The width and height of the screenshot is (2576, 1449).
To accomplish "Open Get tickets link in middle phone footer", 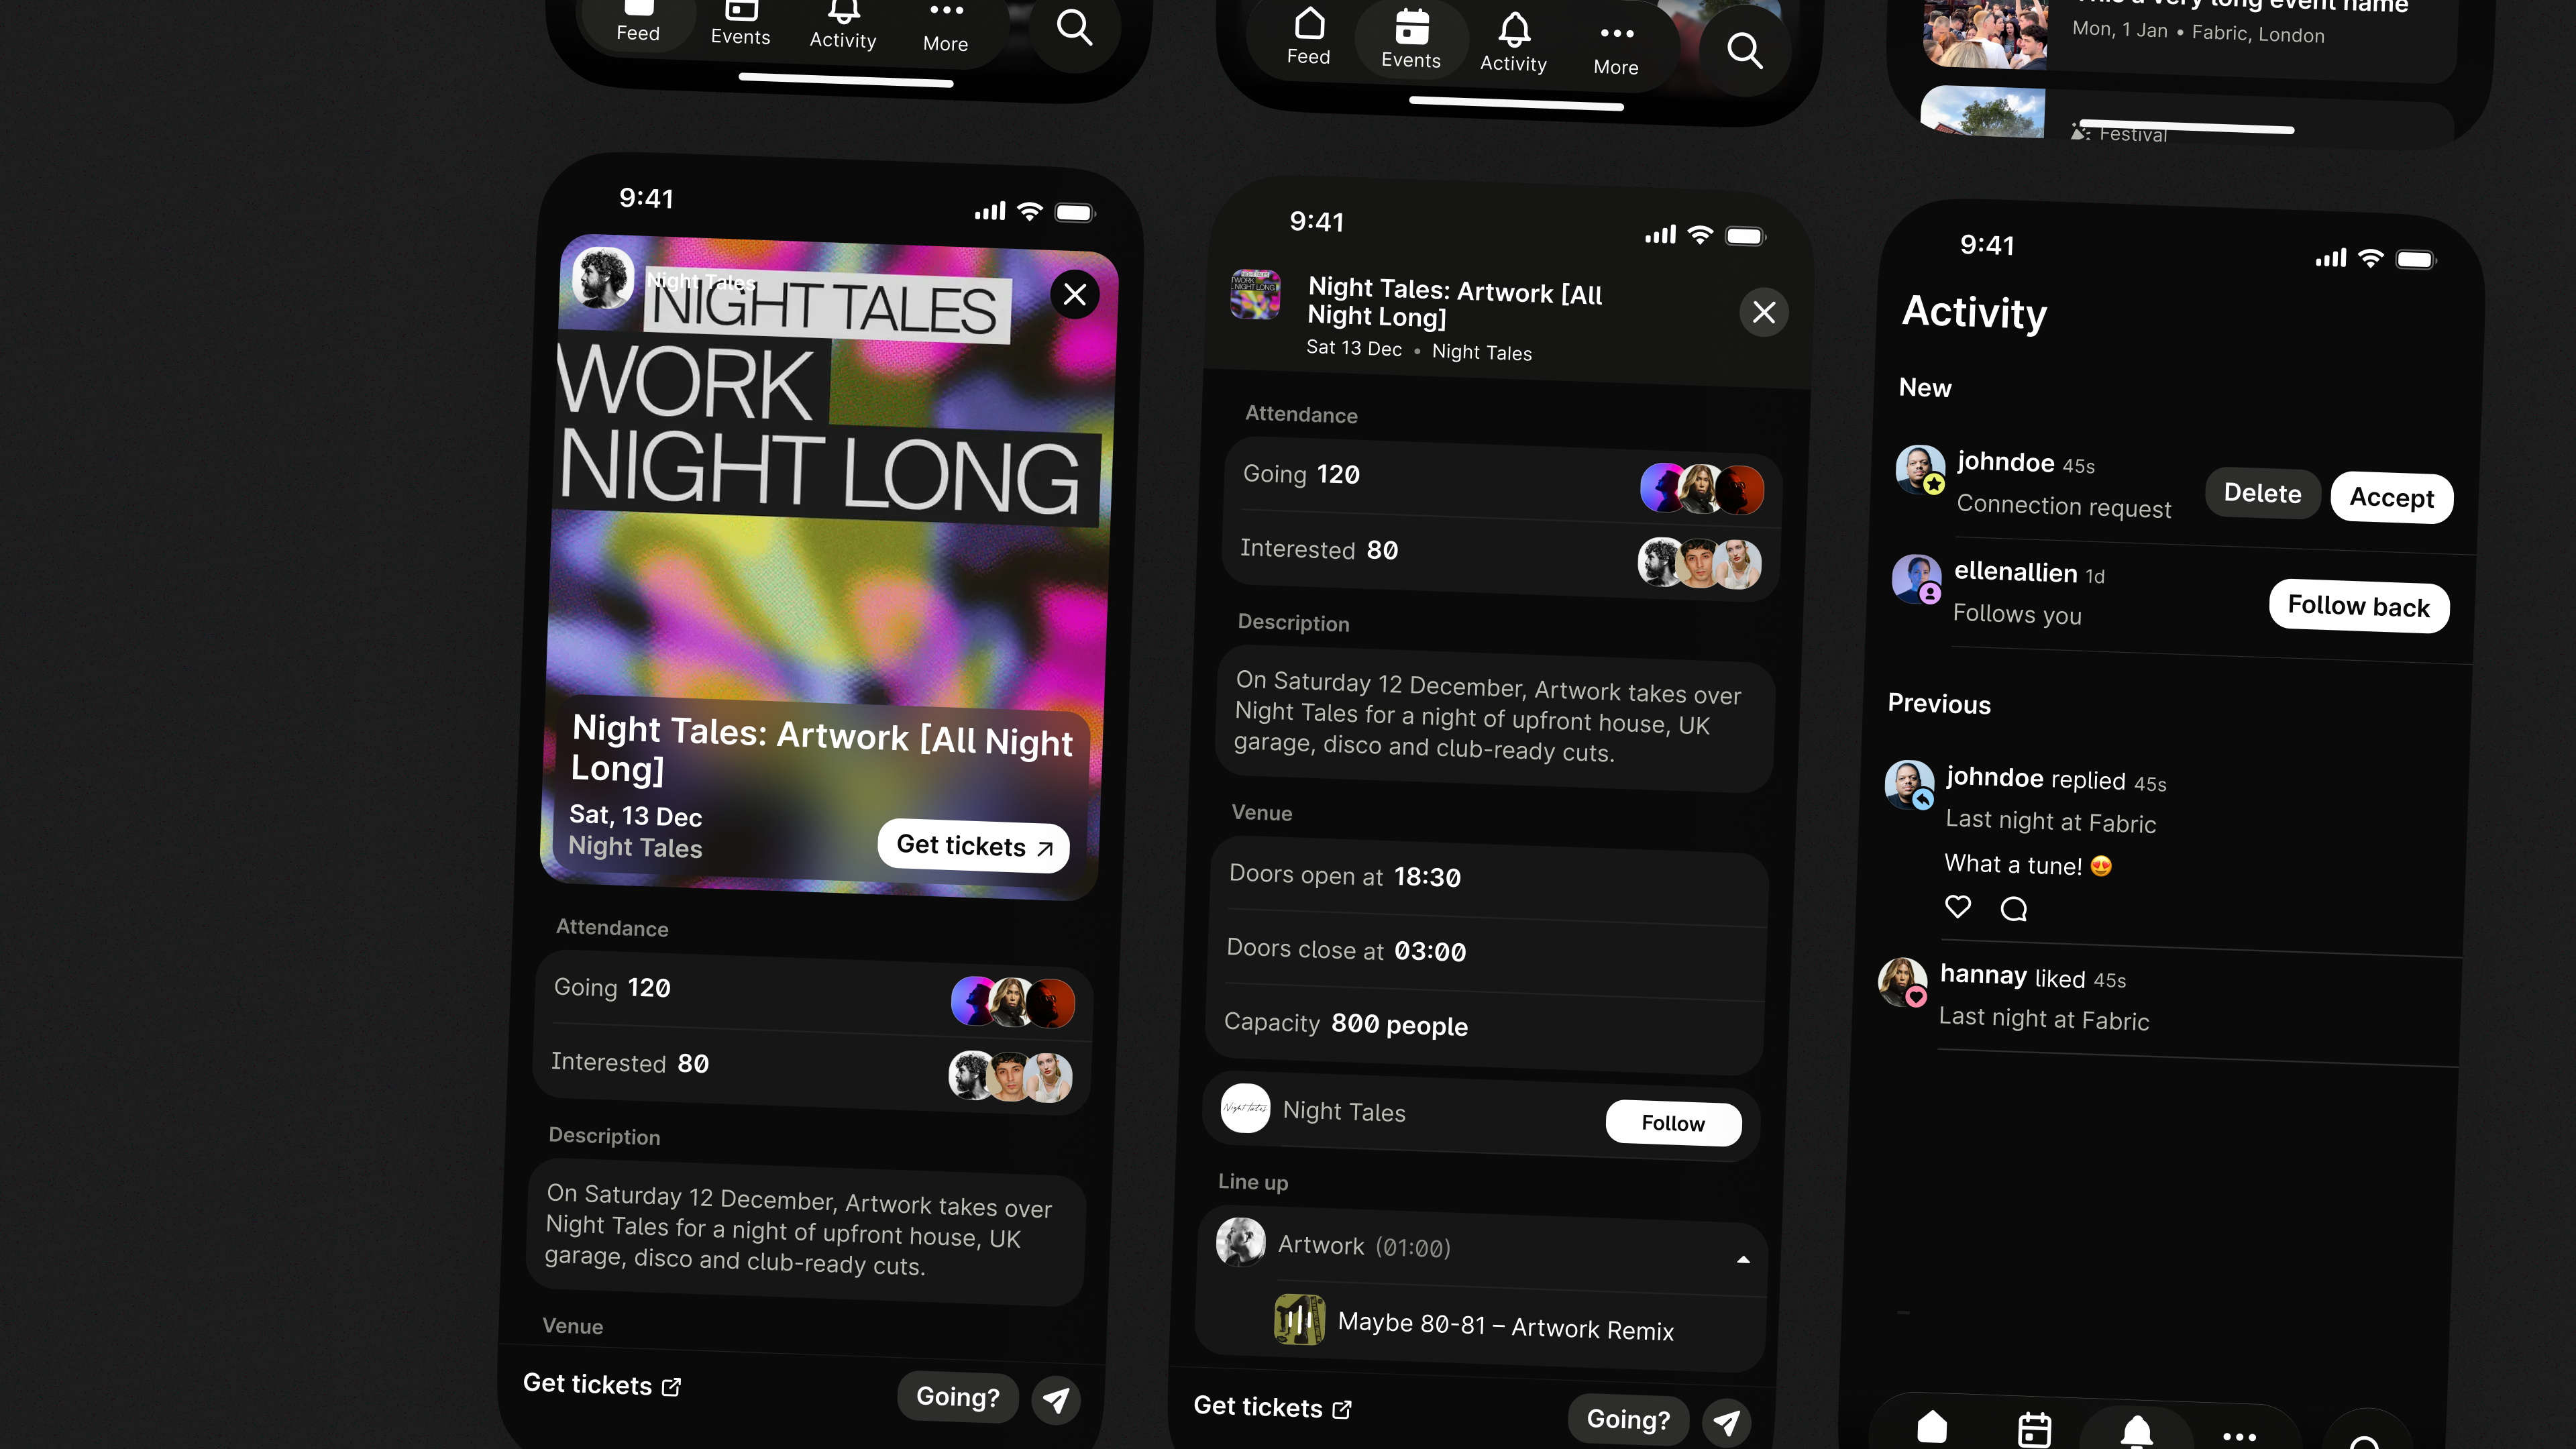I will pyautogui.click(x=1273, y=1408).
